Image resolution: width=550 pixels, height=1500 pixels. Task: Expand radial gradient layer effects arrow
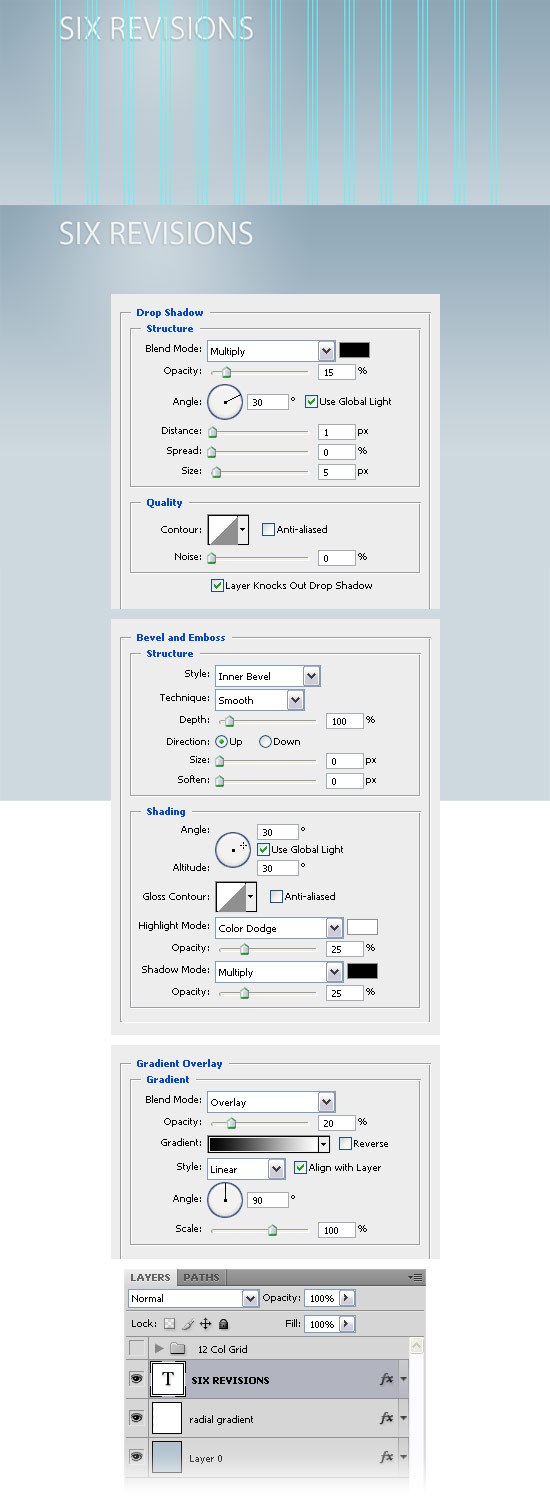(403, 1418)
